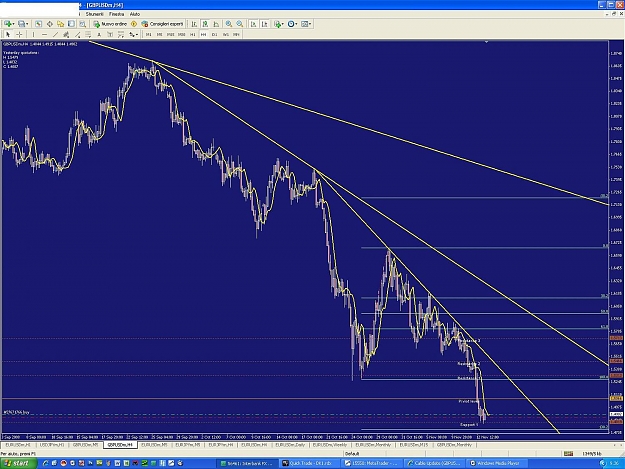Pick the vertical line drawing tool

[x=33, y=35]
